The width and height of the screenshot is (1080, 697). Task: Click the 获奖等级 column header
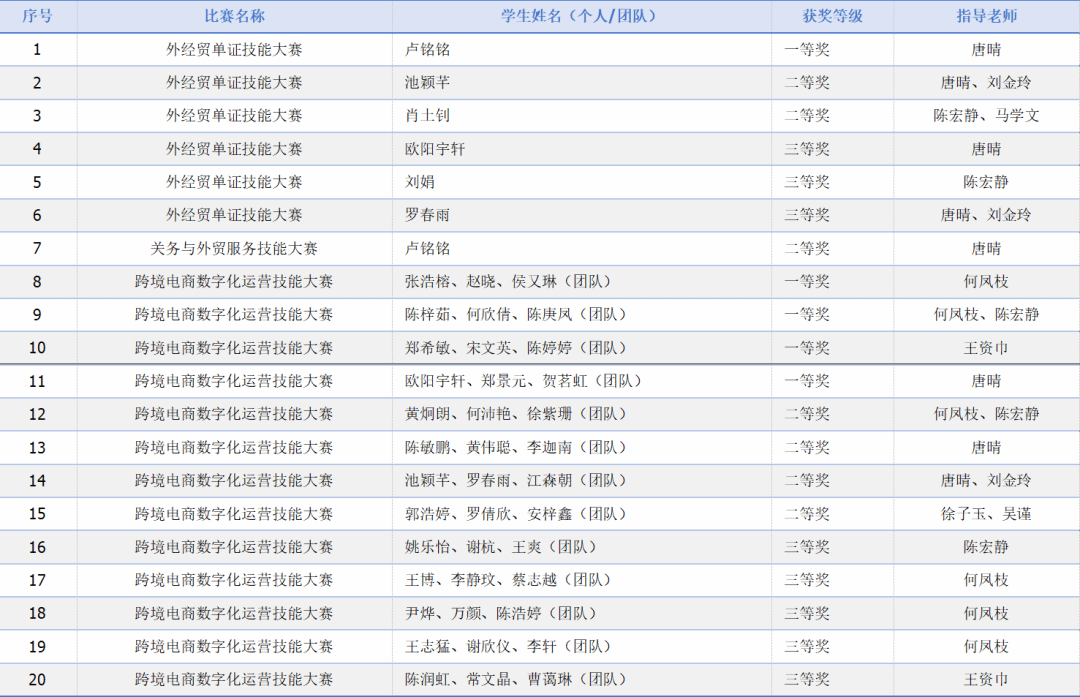[x=832, y=16]
